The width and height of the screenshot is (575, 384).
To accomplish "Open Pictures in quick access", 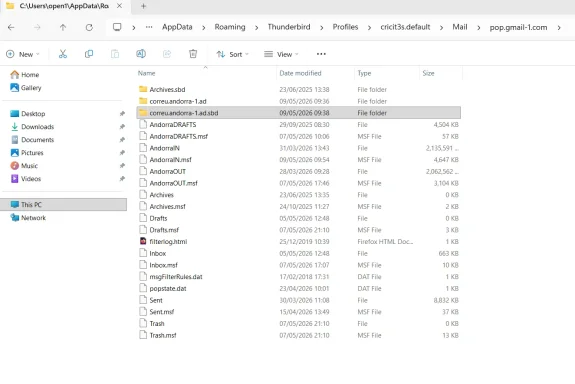I will pyautogui.click(x=27, y=153).
